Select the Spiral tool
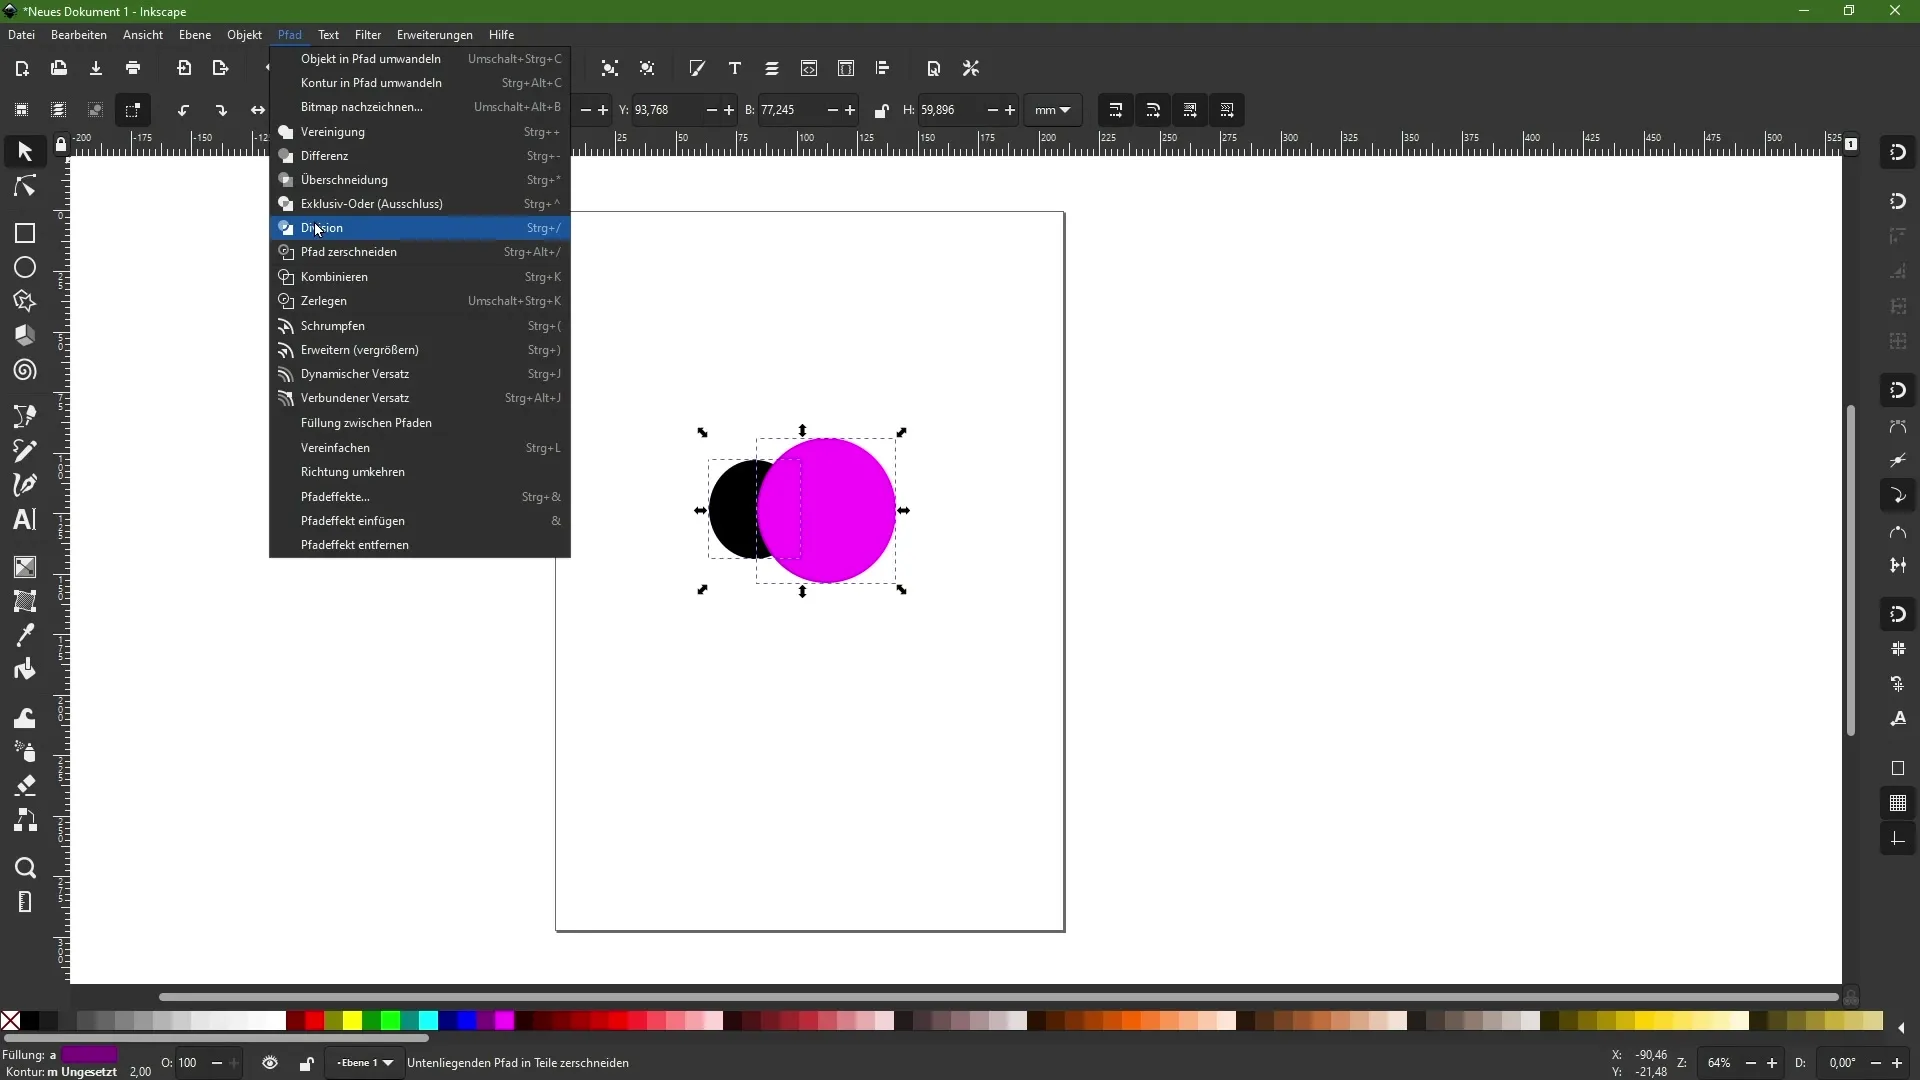This screenshot has width=1920, height=1080. click(x=25, y=371)
